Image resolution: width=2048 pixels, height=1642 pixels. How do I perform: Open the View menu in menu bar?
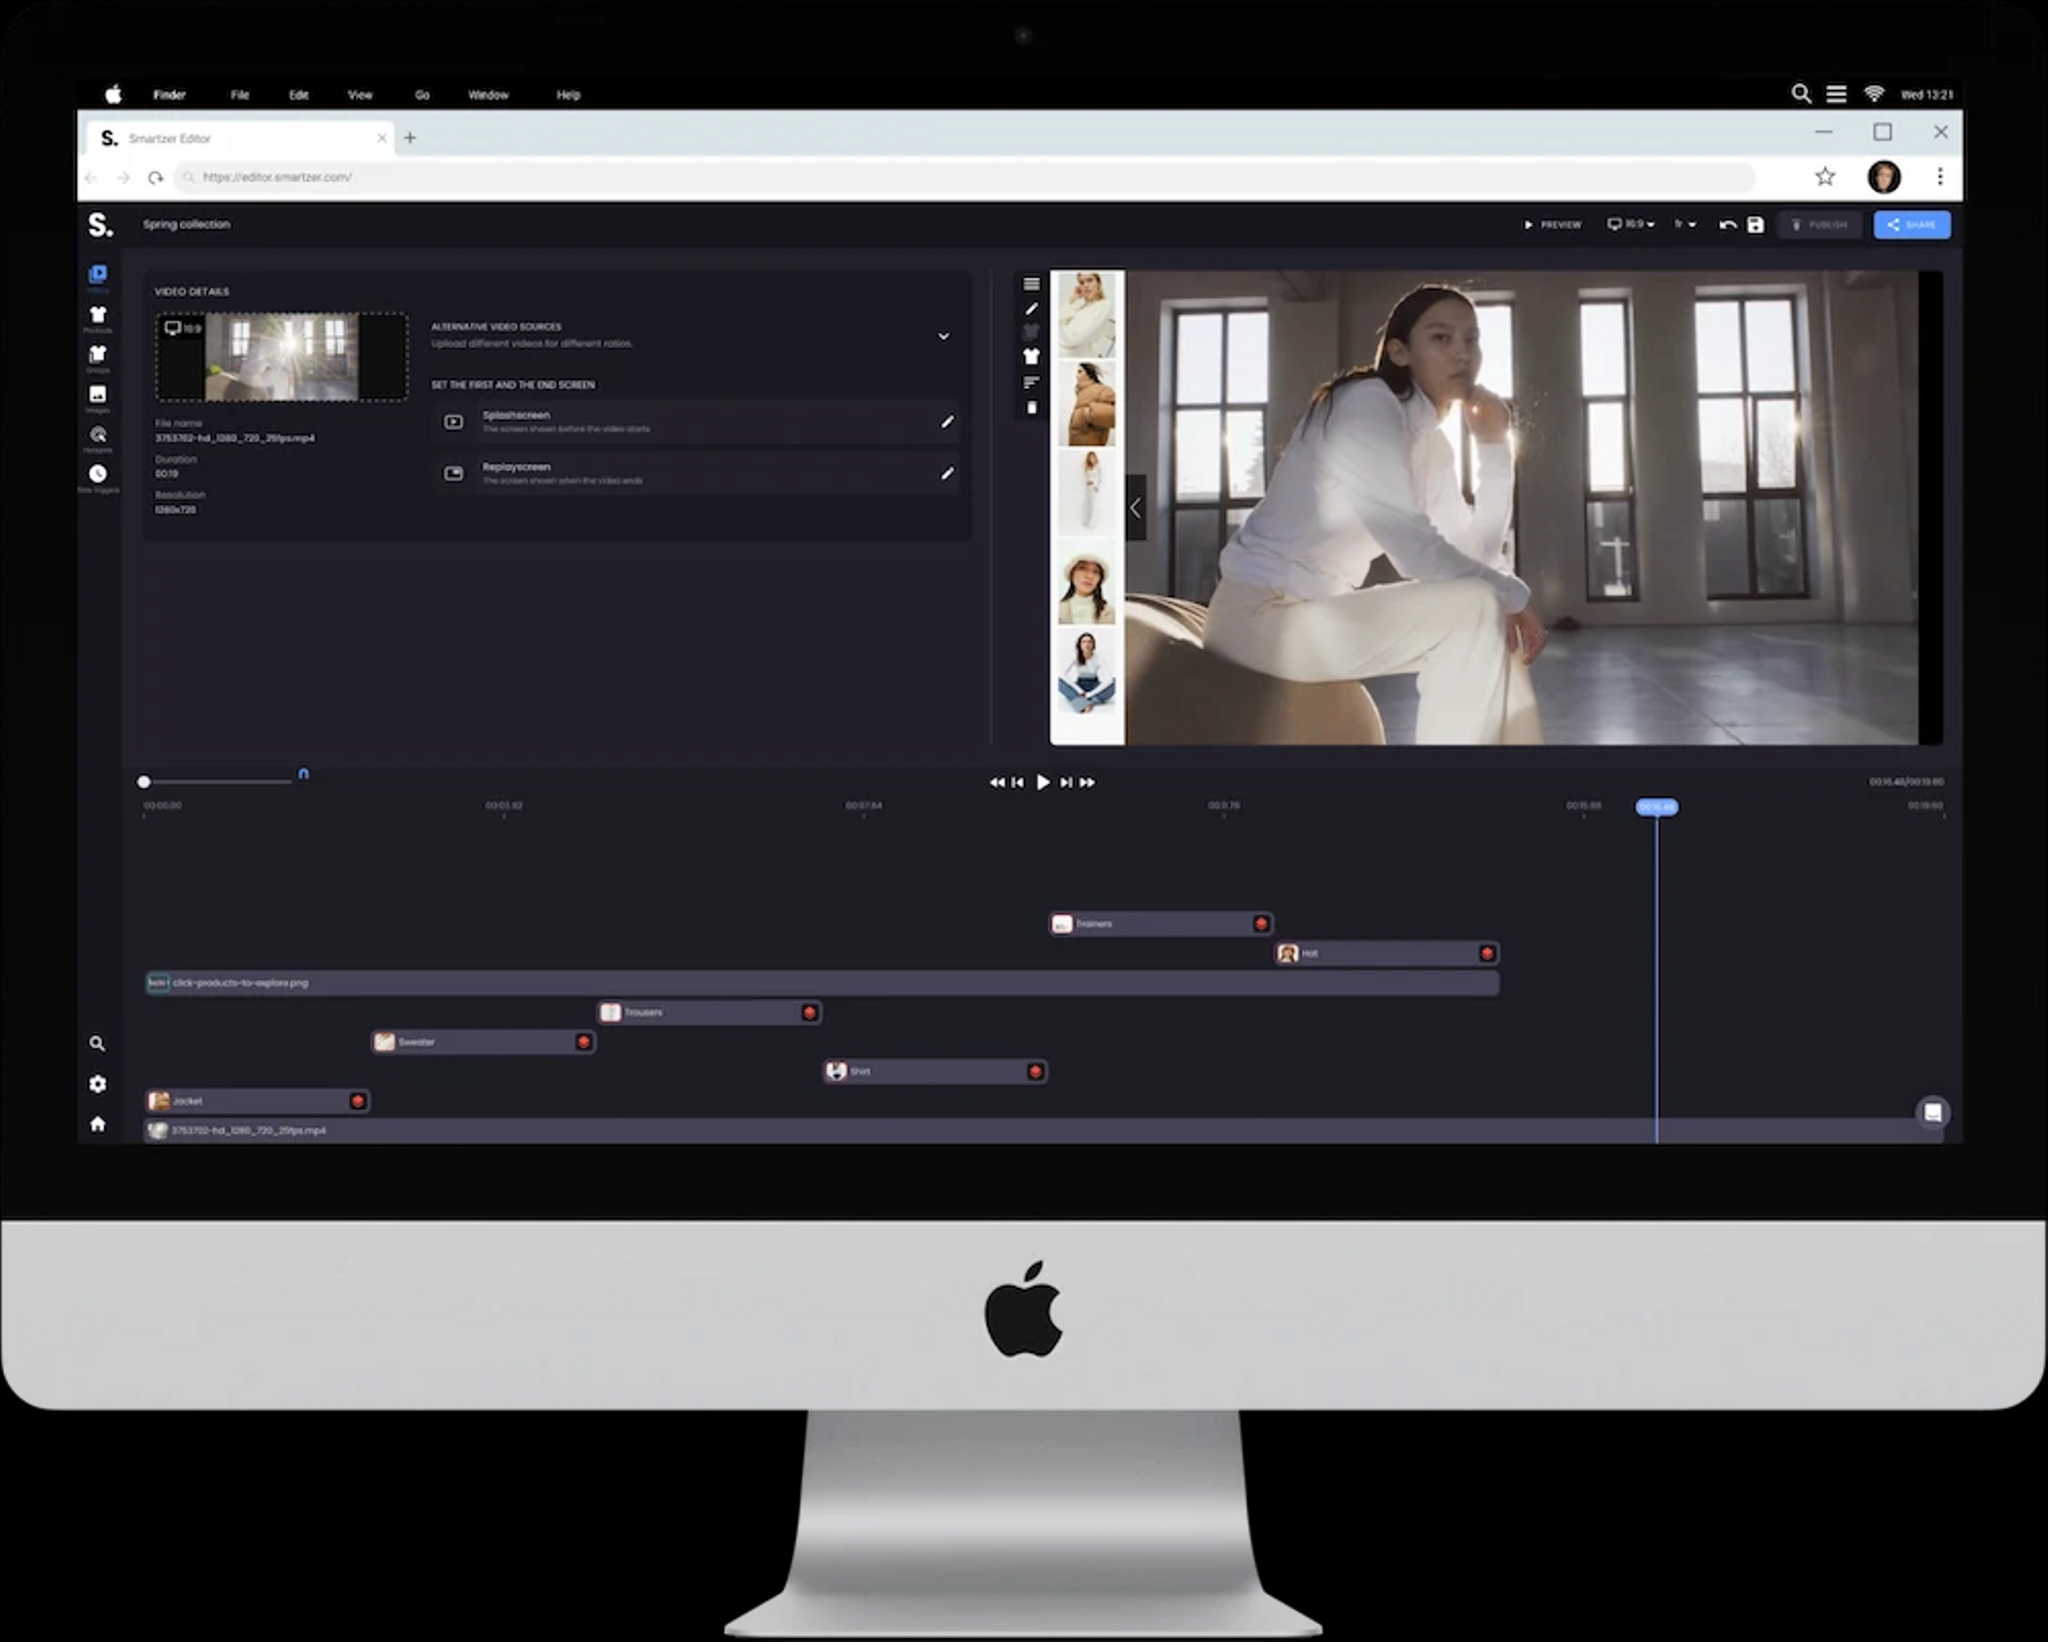[x=360, y=95]
